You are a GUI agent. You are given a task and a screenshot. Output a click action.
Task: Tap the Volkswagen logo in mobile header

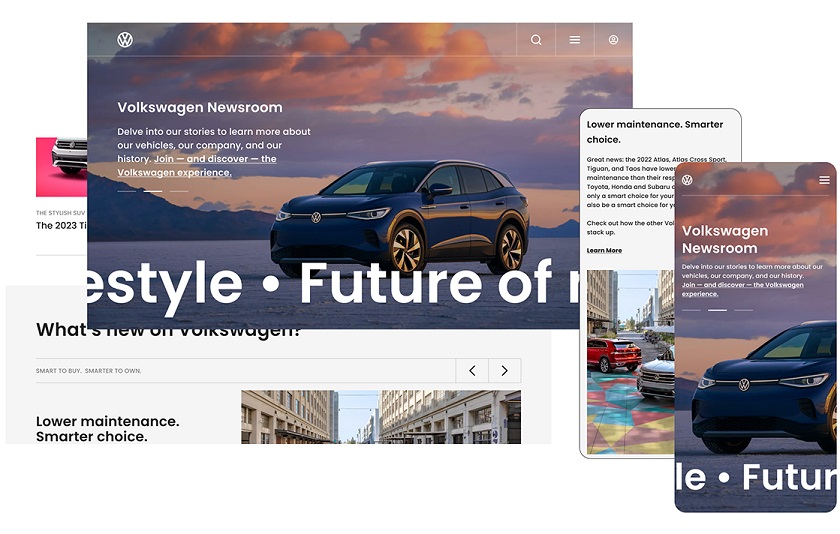pyautogui.click(x=687, y=180)
